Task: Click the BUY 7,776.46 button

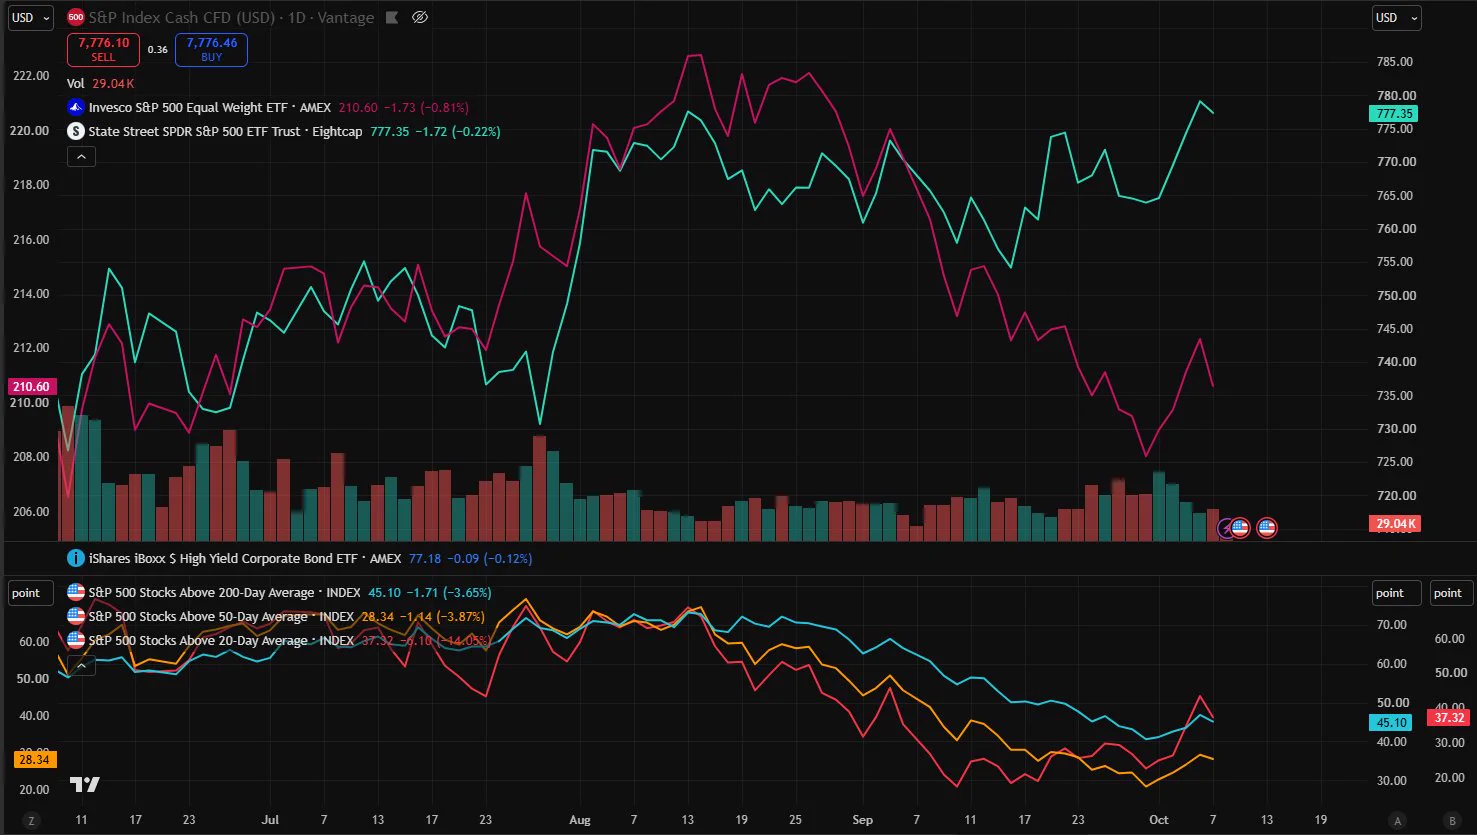Action: click(211, 50)
